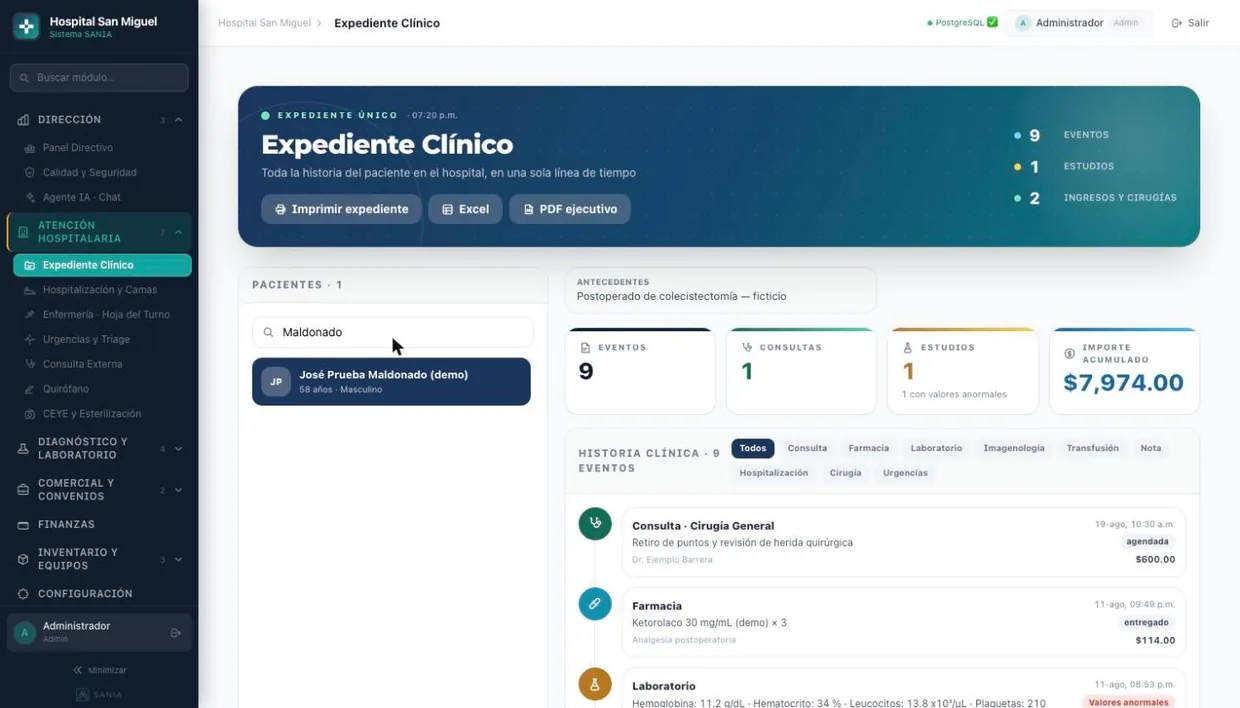Filter history by Urgencias
The image size is (1240, 708).
905,473
